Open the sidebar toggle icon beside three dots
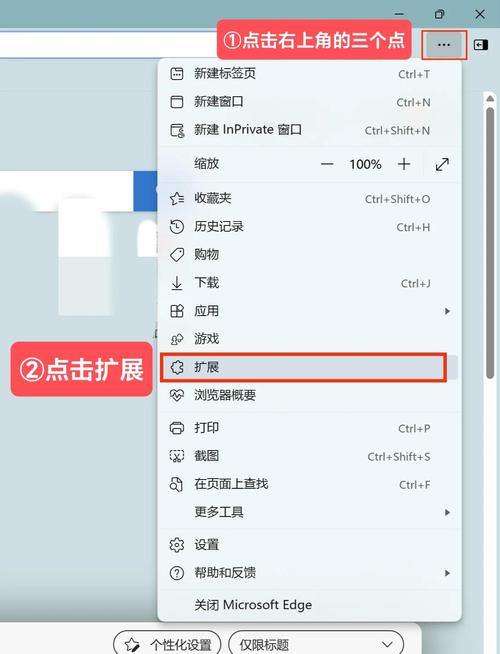 [x=480, y=45]
